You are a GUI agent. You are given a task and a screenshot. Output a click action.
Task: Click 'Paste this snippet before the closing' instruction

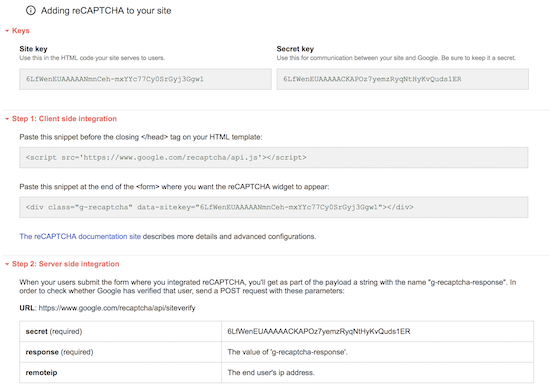click(141, 137)
